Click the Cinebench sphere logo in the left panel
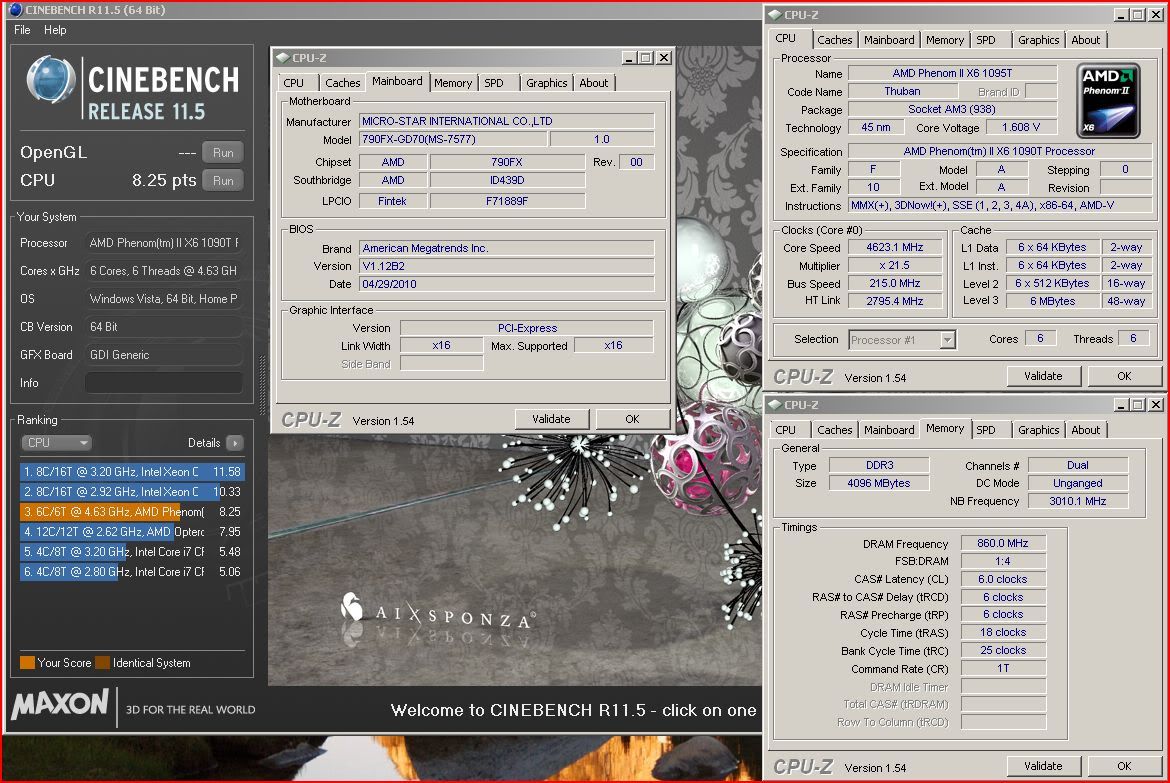This screenshot has width=1170, height=783. tap(50, 80)
